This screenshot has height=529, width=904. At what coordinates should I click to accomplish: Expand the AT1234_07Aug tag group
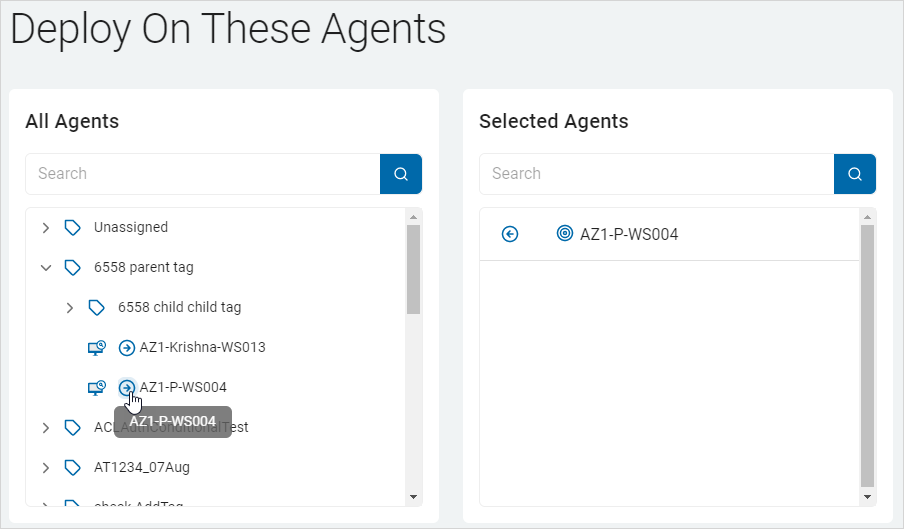pyautogui.click(x=46, y=468)
